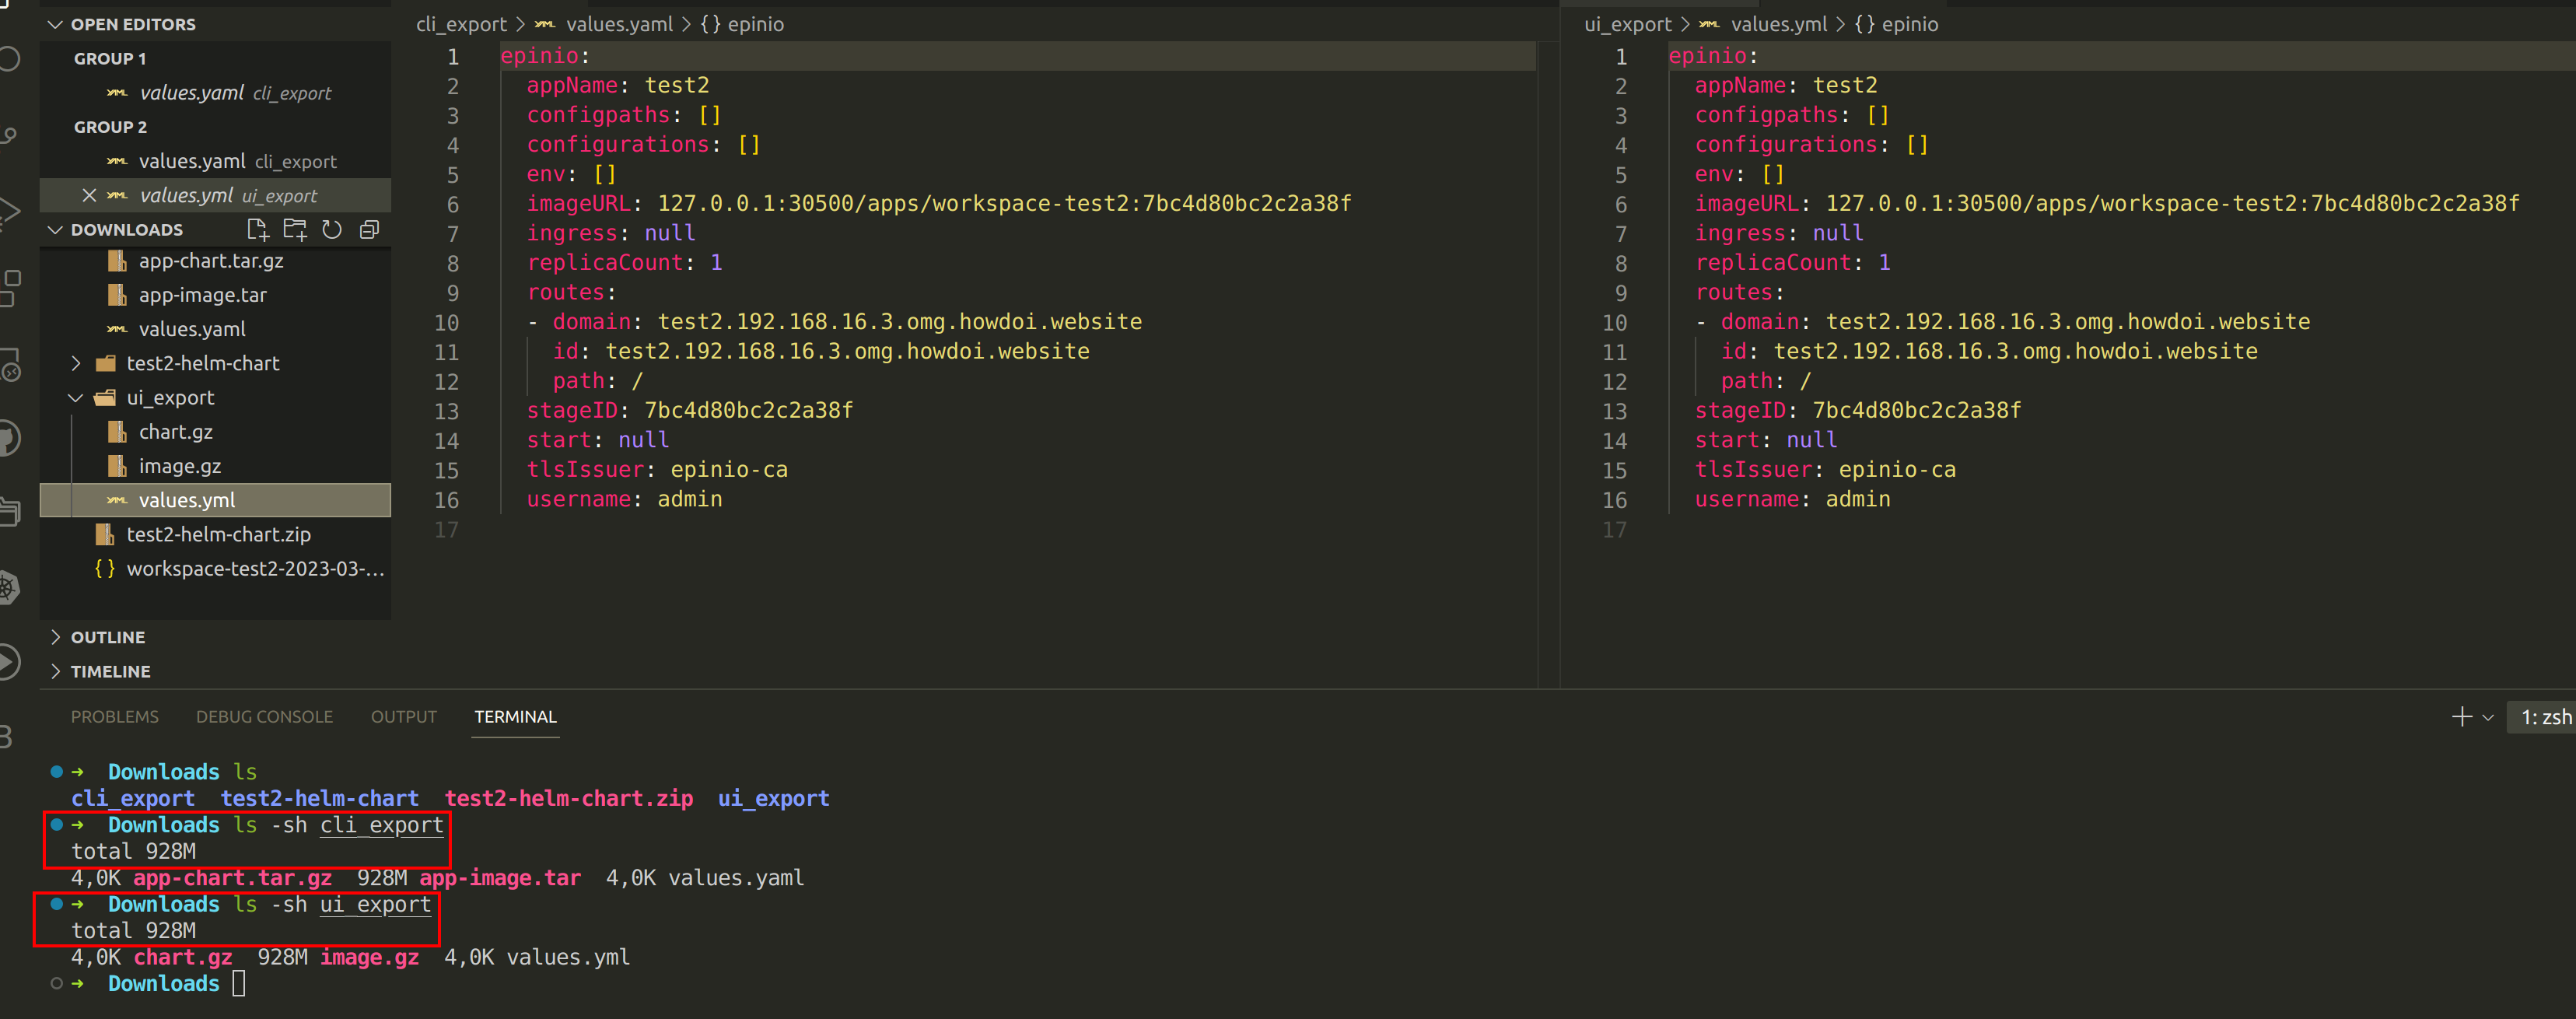Click underlined cli_export path in terminal command
The height and width of the screenshot is (1019, 2576).
click(x=382, y=826)
